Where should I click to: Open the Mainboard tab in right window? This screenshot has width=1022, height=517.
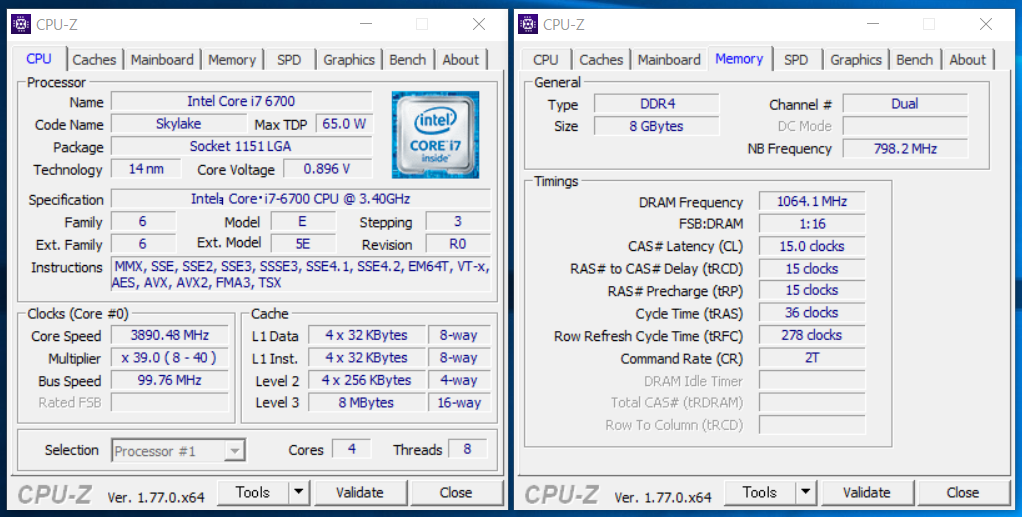click(669, 59)
